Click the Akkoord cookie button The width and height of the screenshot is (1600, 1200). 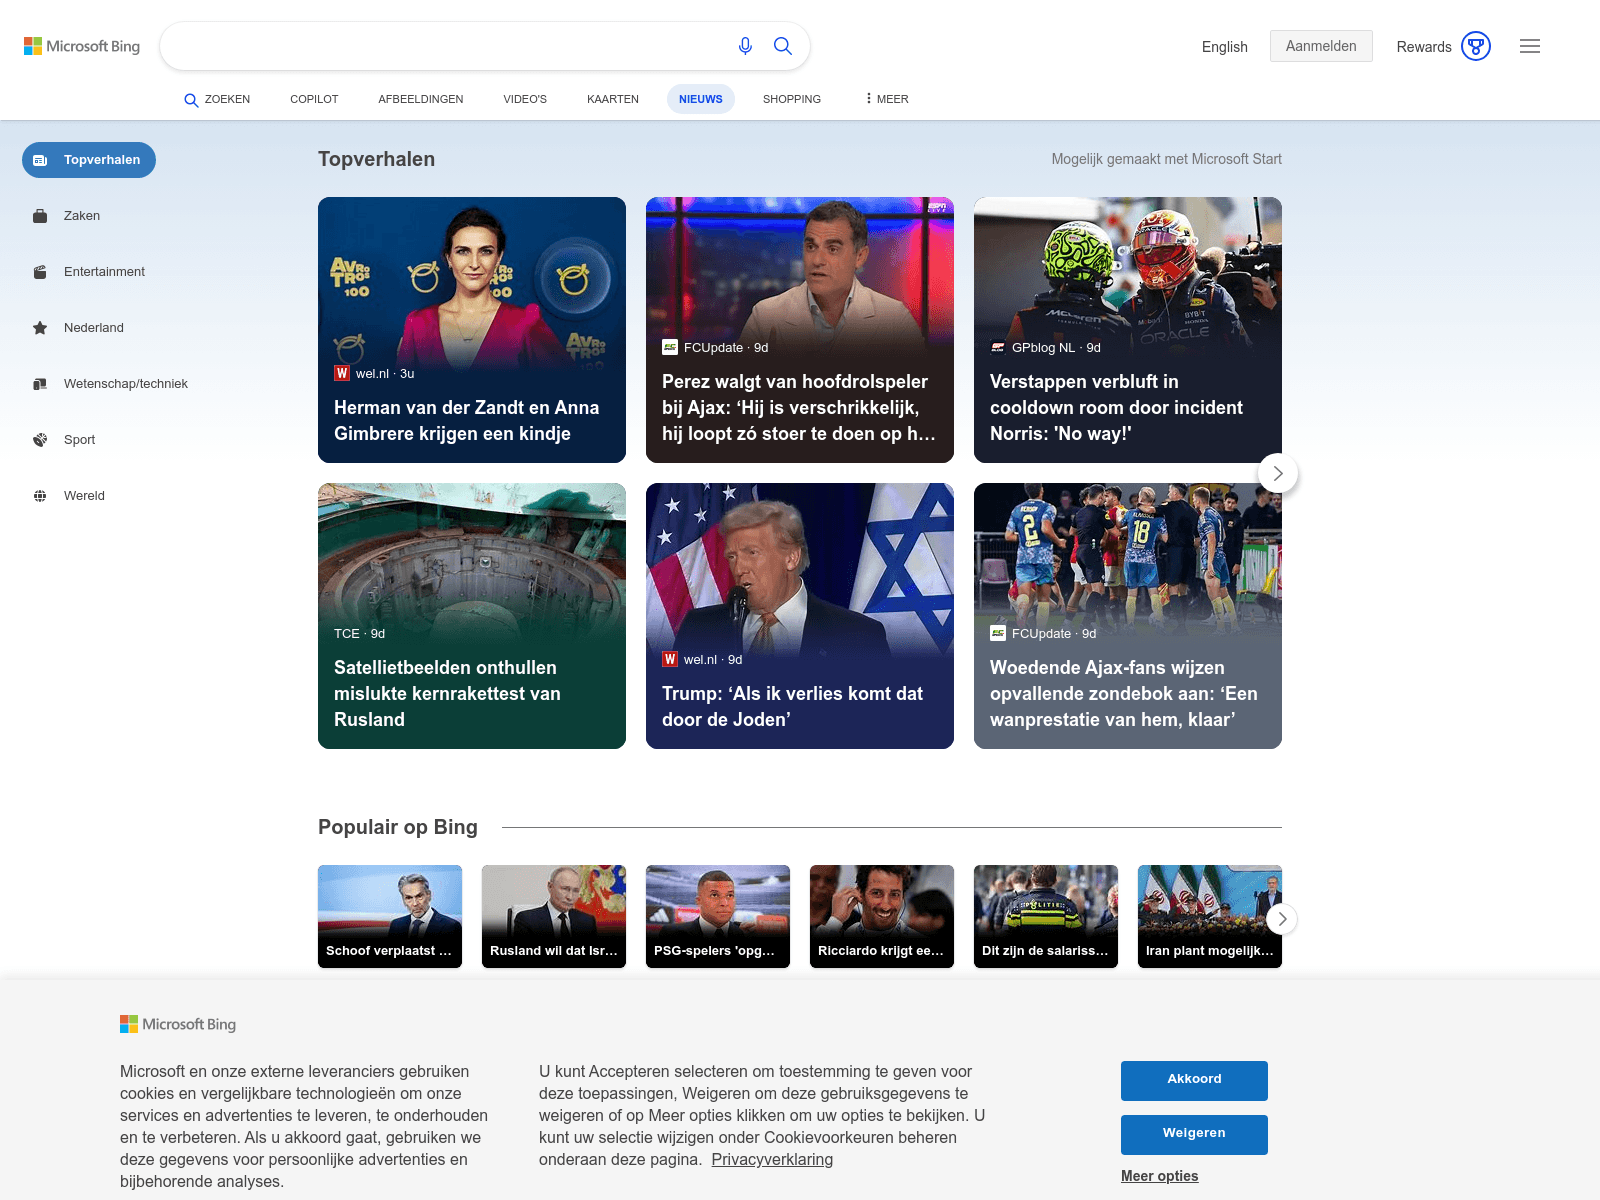click(1194, 1080)
